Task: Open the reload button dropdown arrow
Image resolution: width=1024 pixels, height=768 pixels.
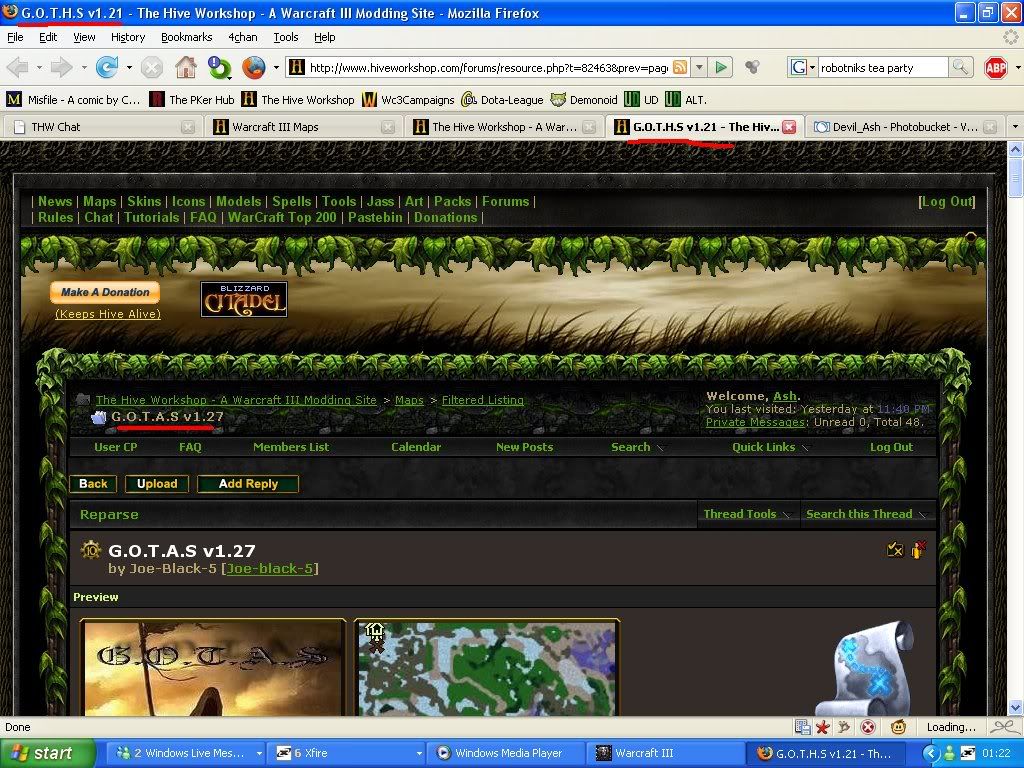Action: point(129,67)
